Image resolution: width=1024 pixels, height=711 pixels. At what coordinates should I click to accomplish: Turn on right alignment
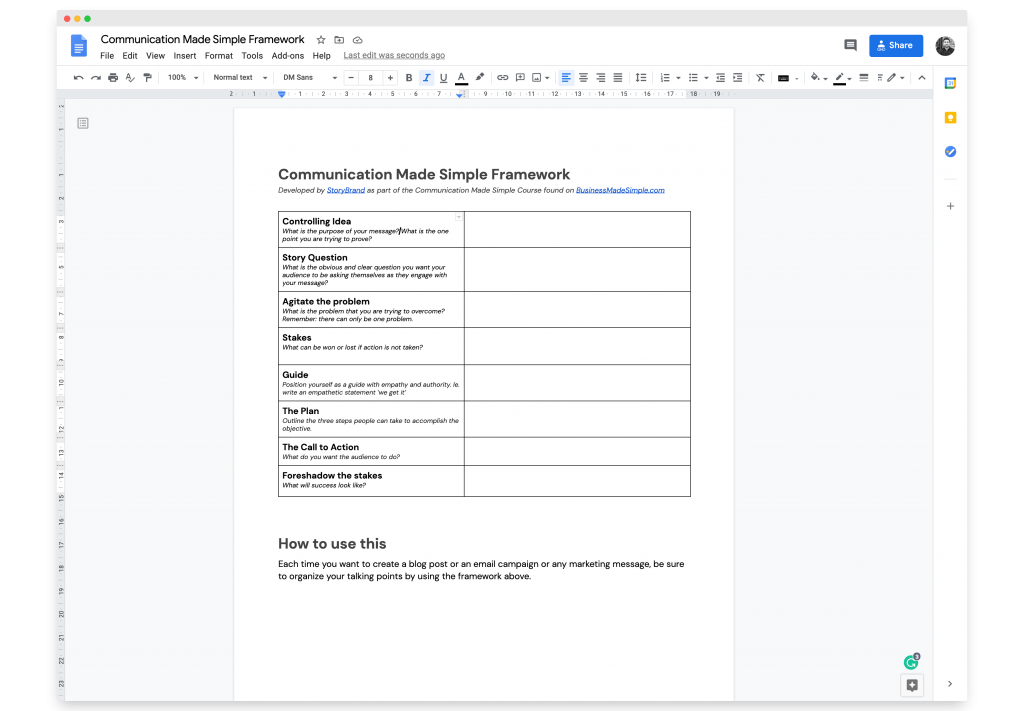tap(601, 78)
